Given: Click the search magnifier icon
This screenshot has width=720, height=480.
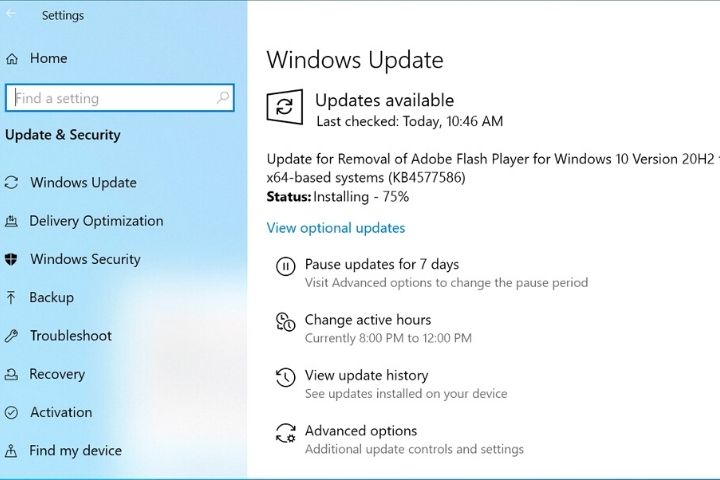Looking at the screenshot, I should click(x=223, y=98).
